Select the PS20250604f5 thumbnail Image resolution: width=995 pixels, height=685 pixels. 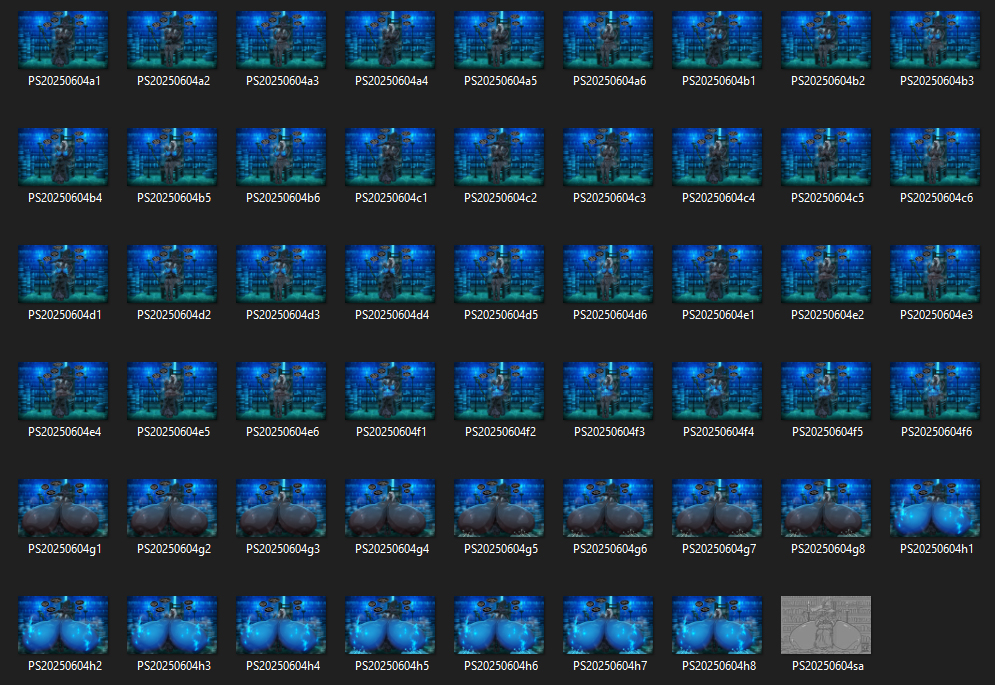[x=826, y=390]
